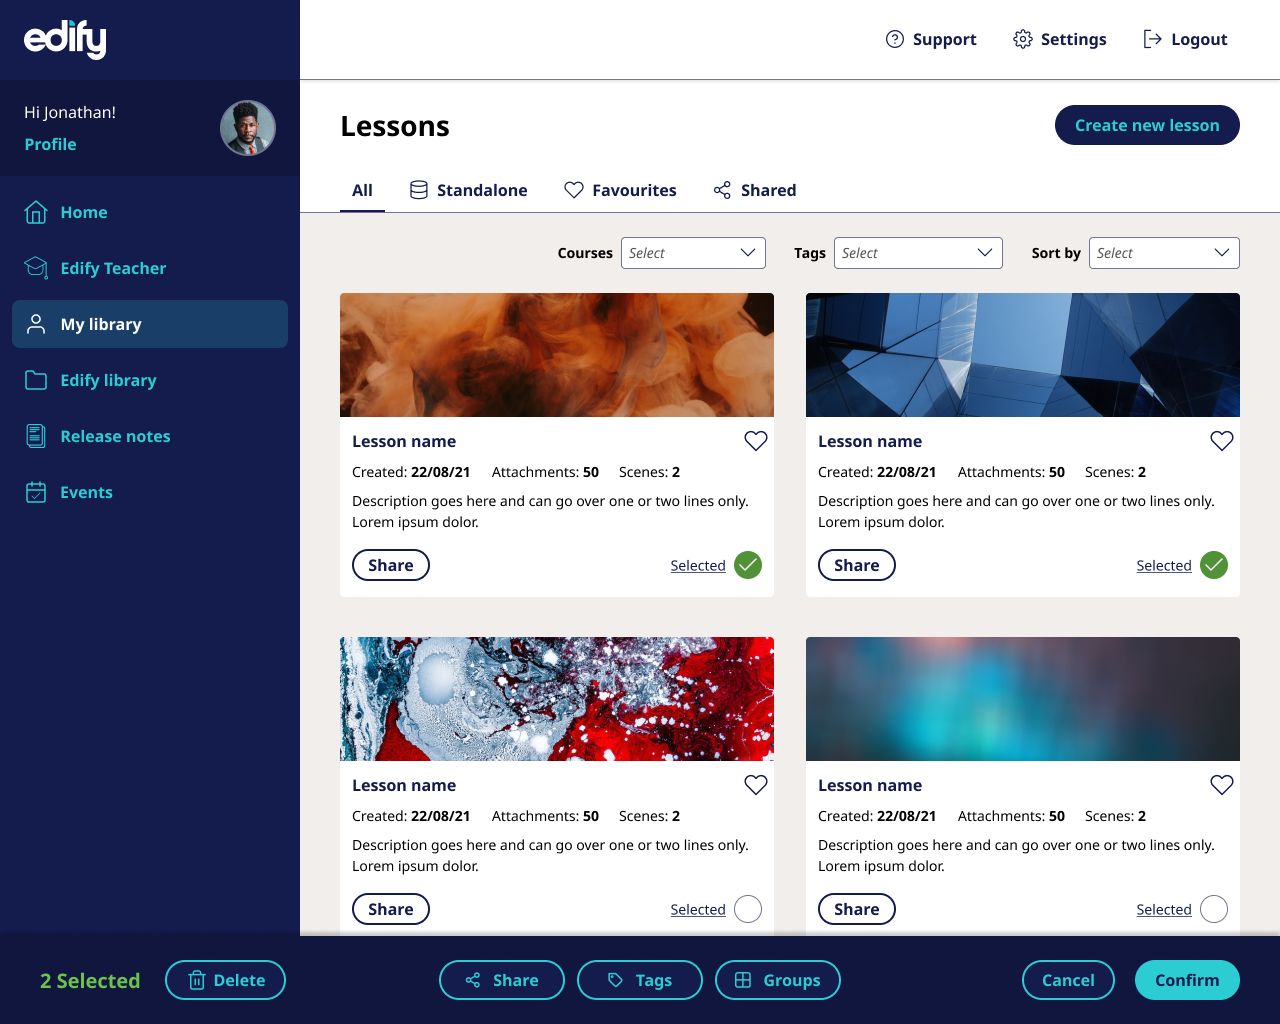Click Cancel button

tap(1068, 980)
